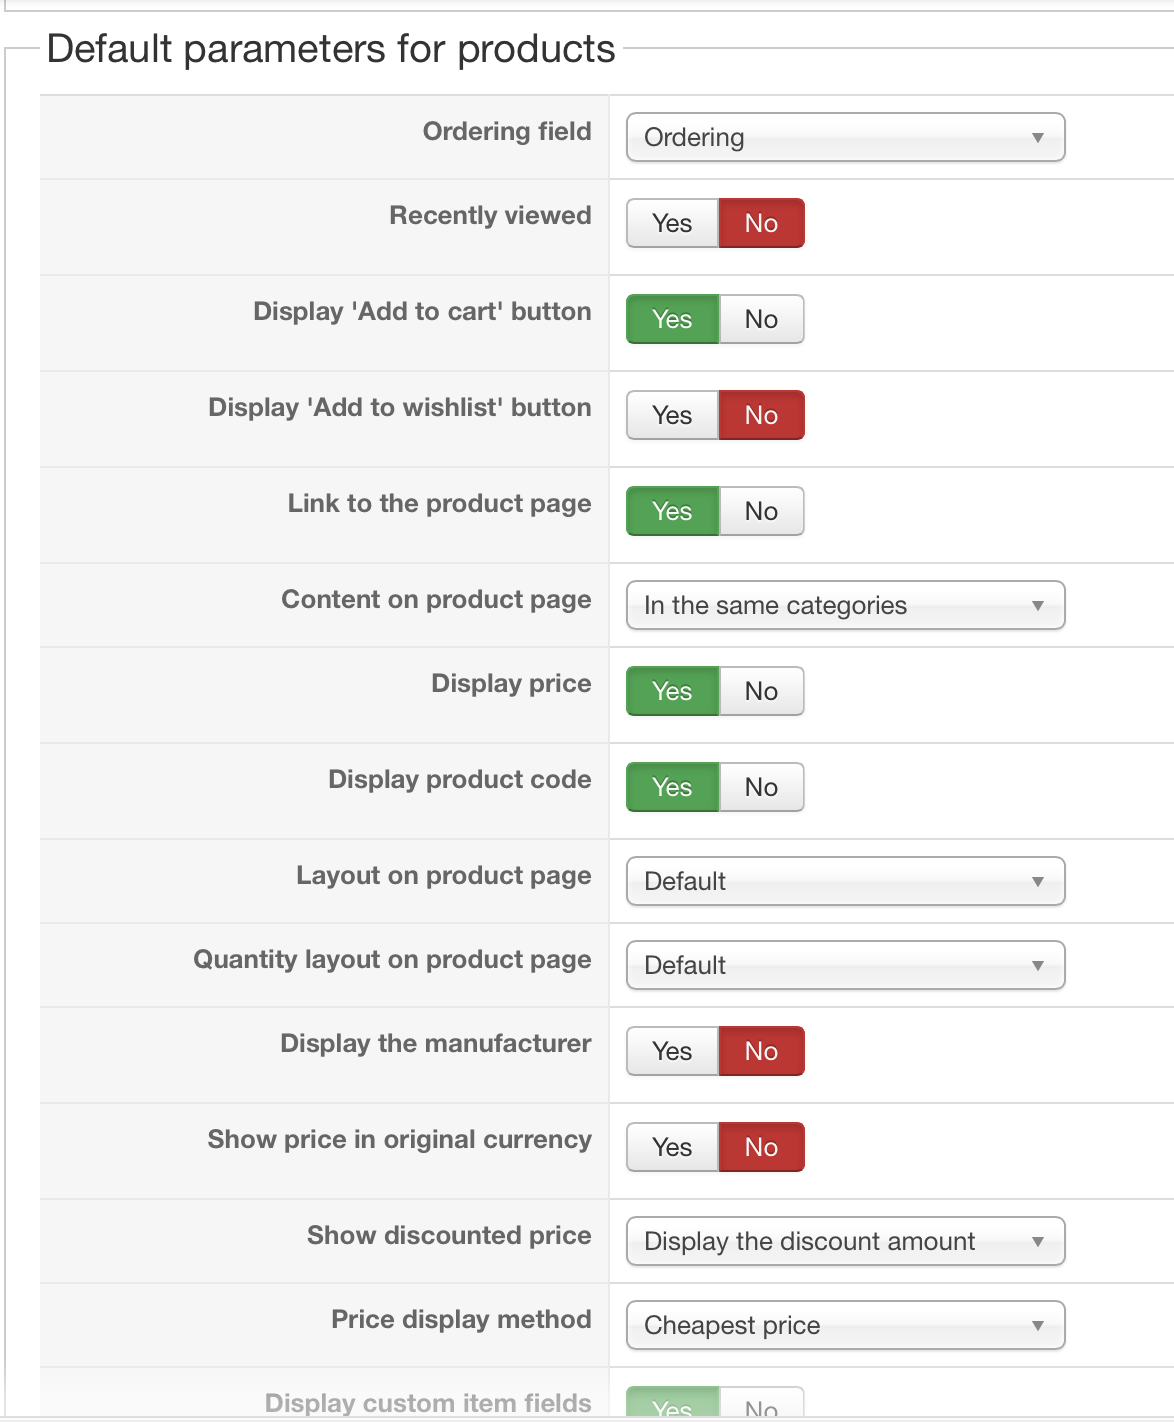
Task: Expand the Show discounted price dropdown
Action: tap(845, 1241)
